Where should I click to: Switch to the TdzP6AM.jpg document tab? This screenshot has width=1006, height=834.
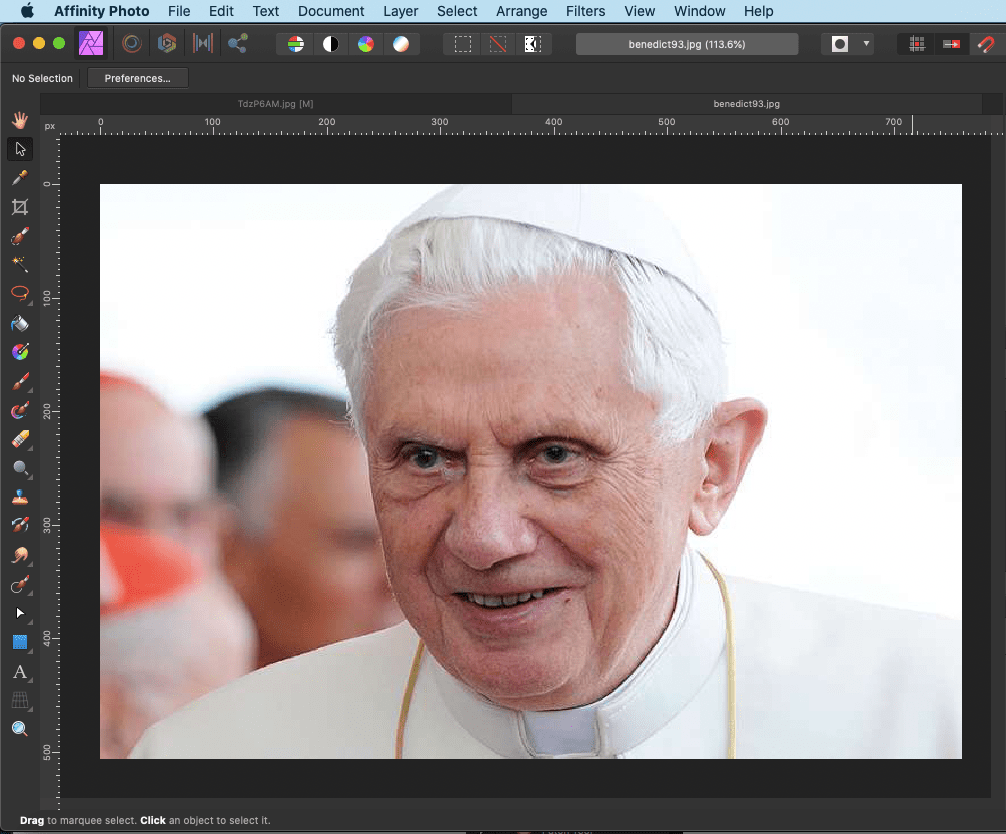pos(275,103)
